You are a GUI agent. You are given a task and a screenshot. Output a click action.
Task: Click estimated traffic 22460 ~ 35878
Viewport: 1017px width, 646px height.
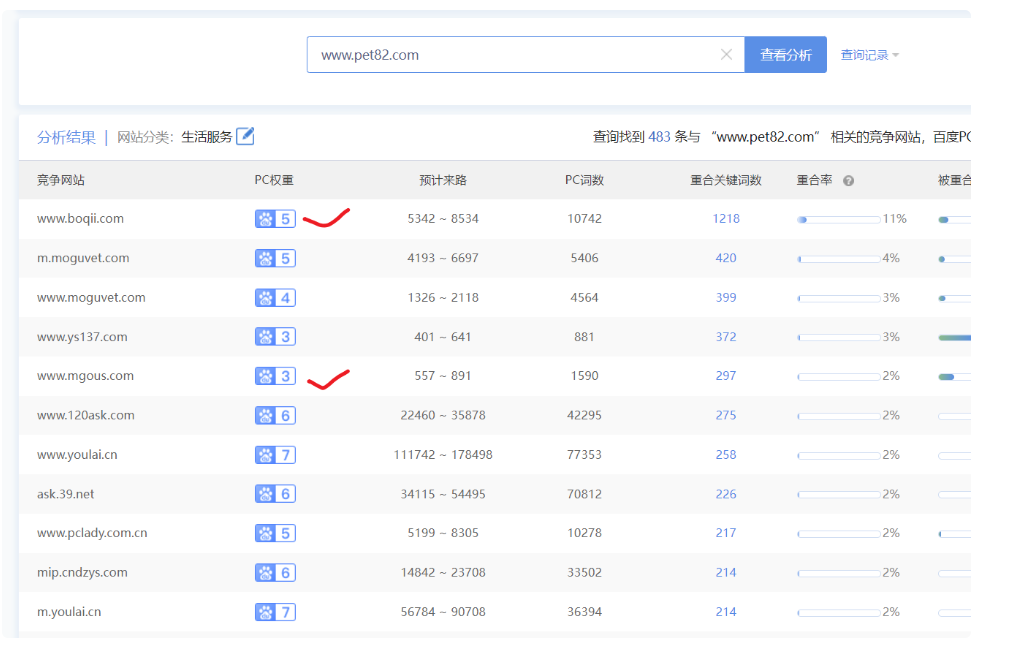point(443,415)
